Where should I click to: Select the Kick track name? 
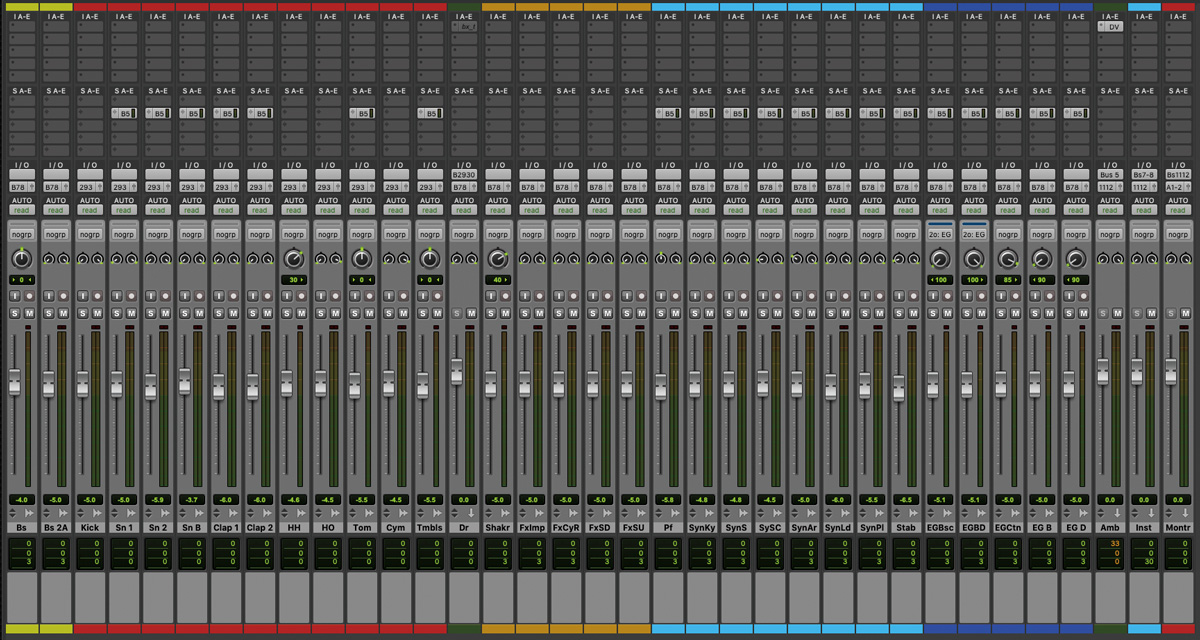(x=90, y=527)
